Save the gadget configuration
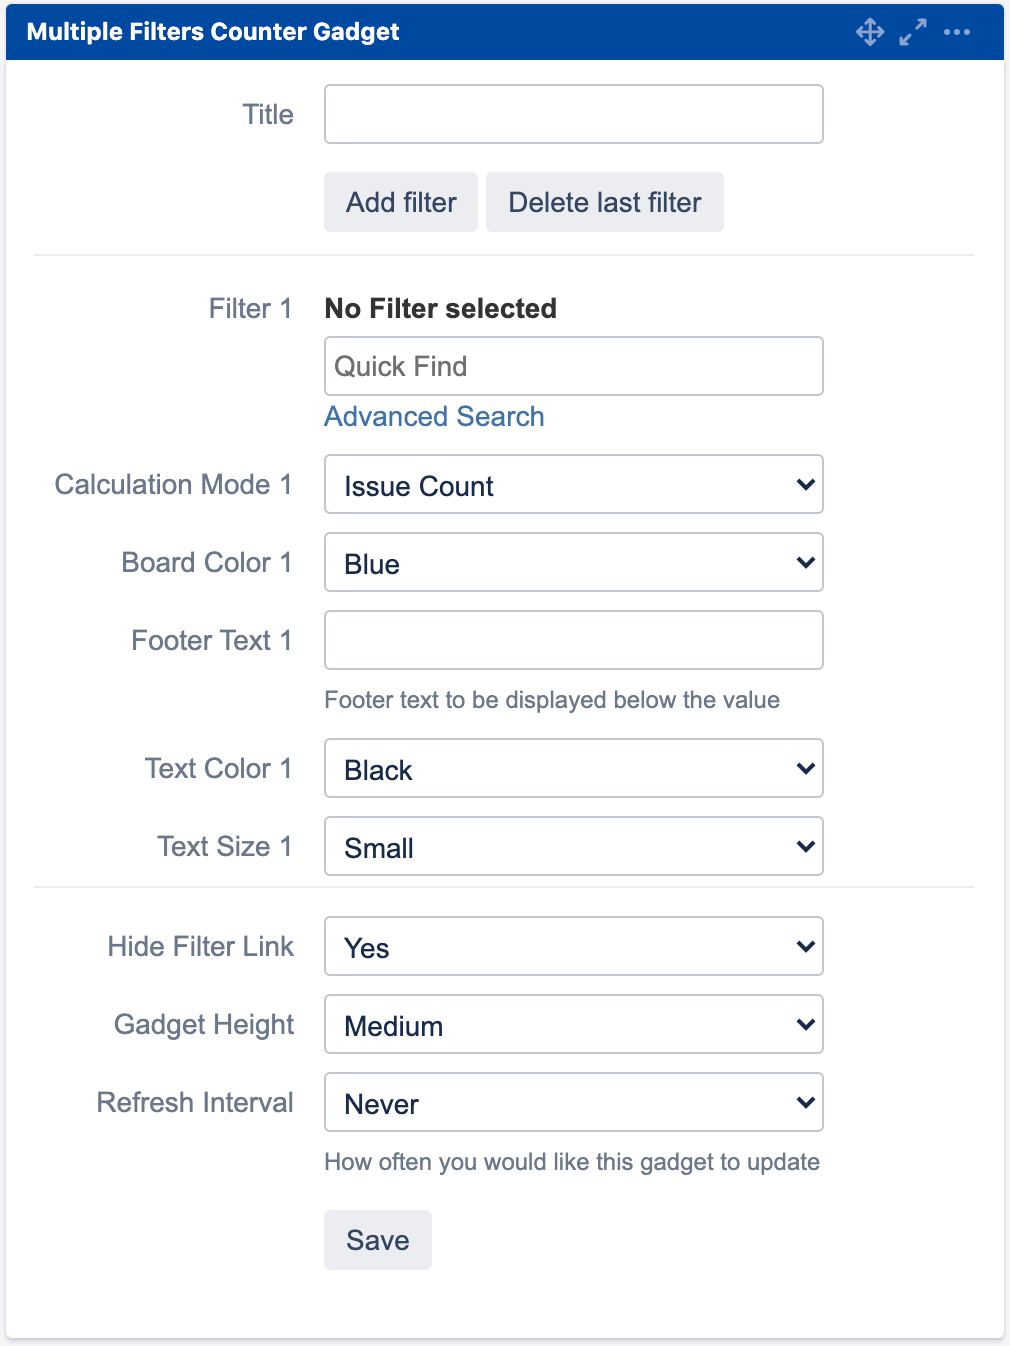 click(378, 1241)
